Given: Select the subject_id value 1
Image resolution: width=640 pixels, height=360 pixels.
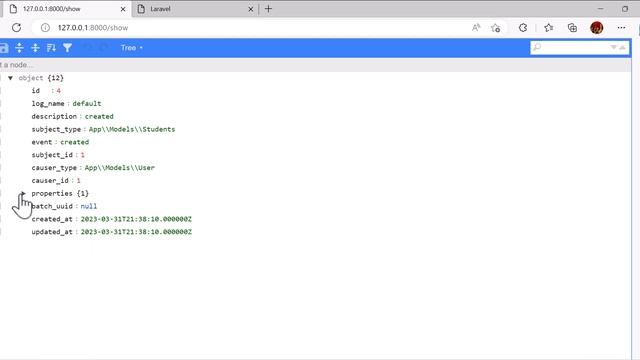Looking at the screenshot, I should pyautogui.click(x=82, y=155).
